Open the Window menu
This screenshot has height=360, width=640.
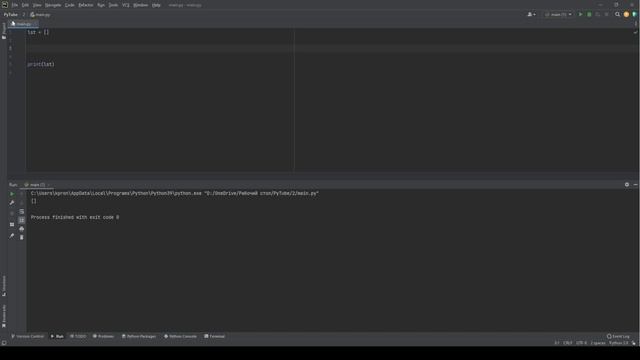[x=141, y=5]
